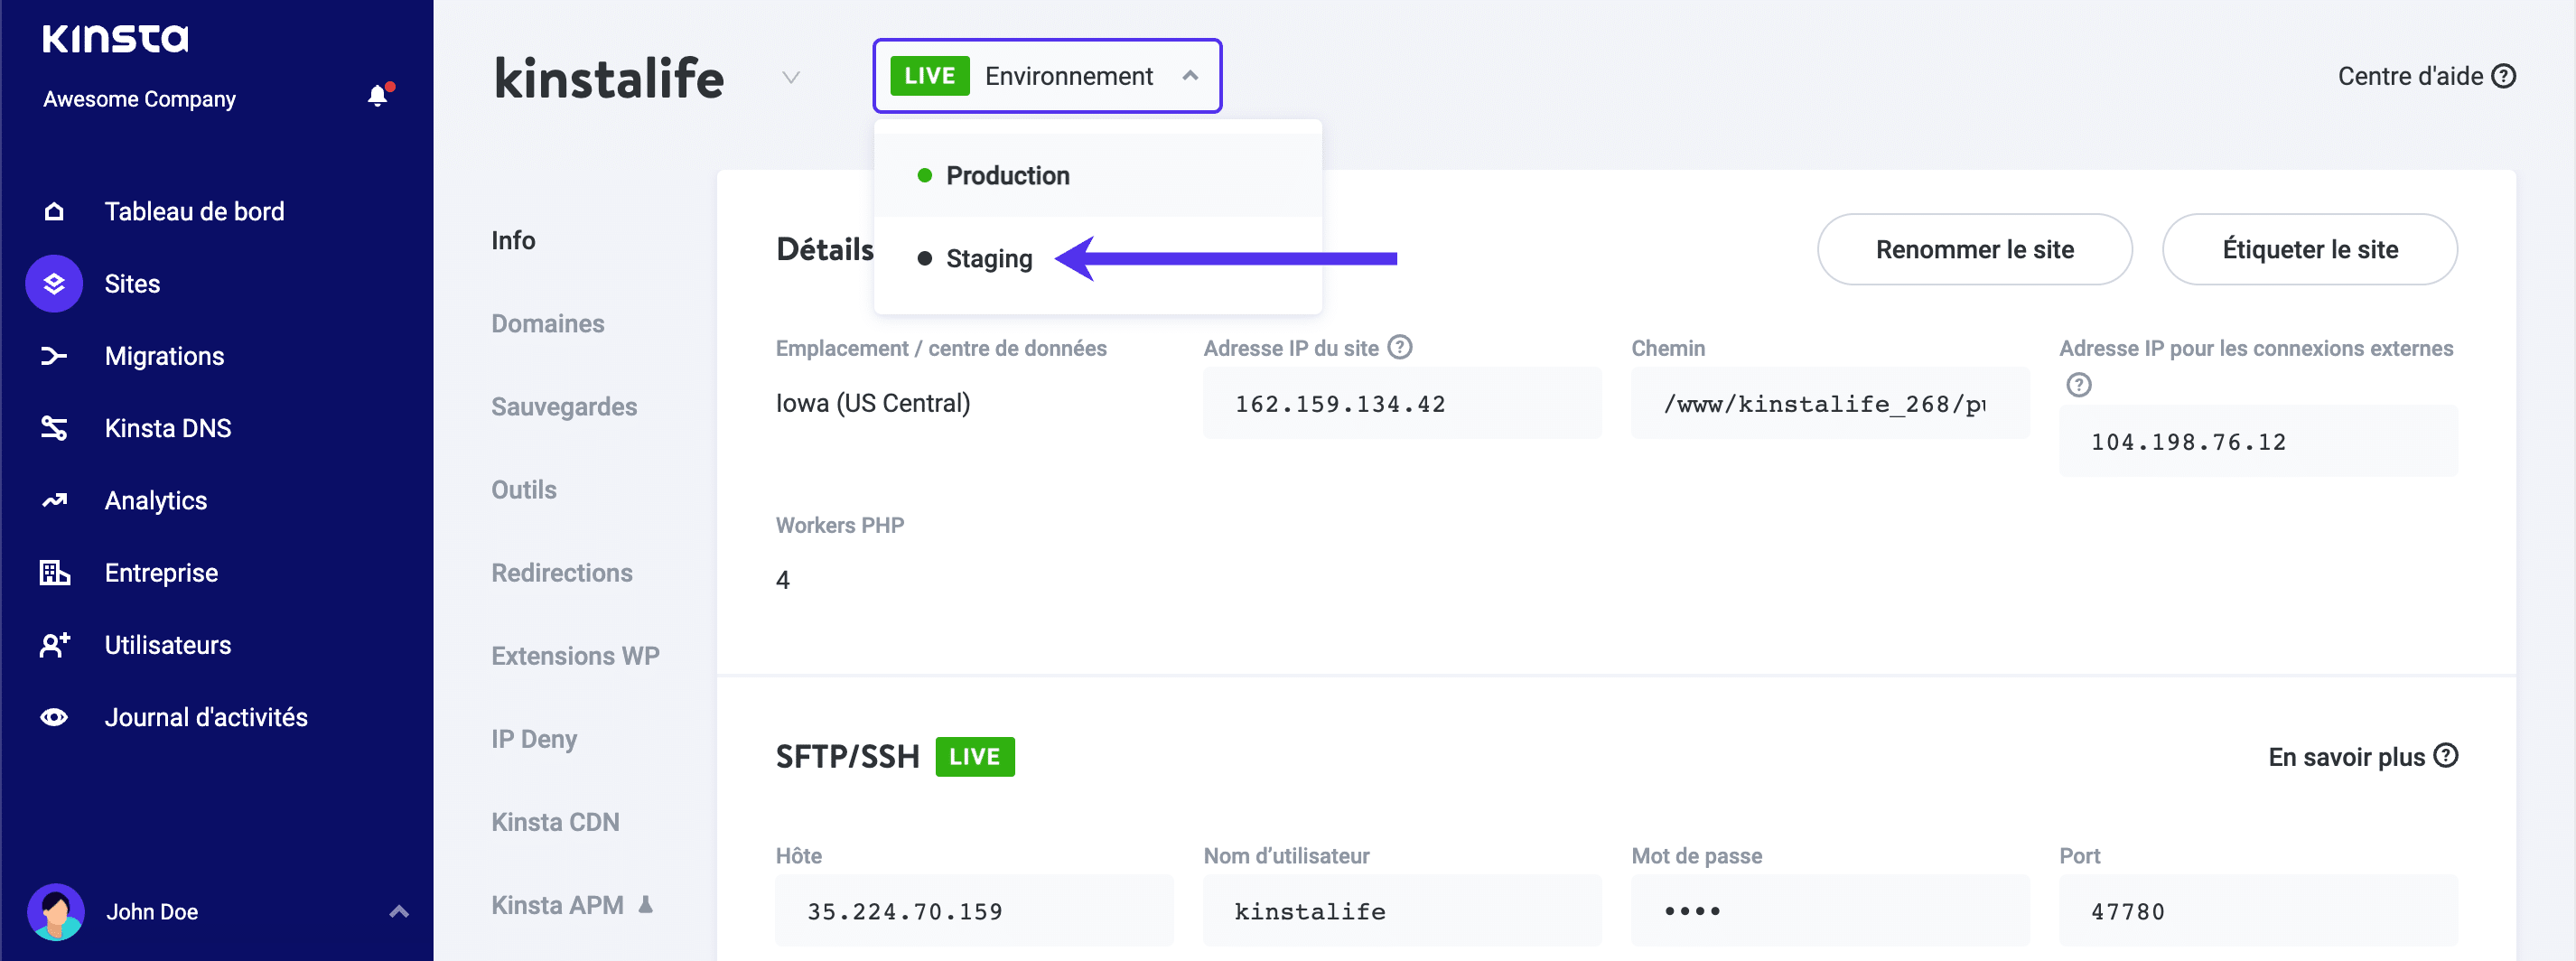Screen dimensions: 2576x961
Task: Click the Kinsta logo
Action: pyautogui.click(x=115, y=38)
